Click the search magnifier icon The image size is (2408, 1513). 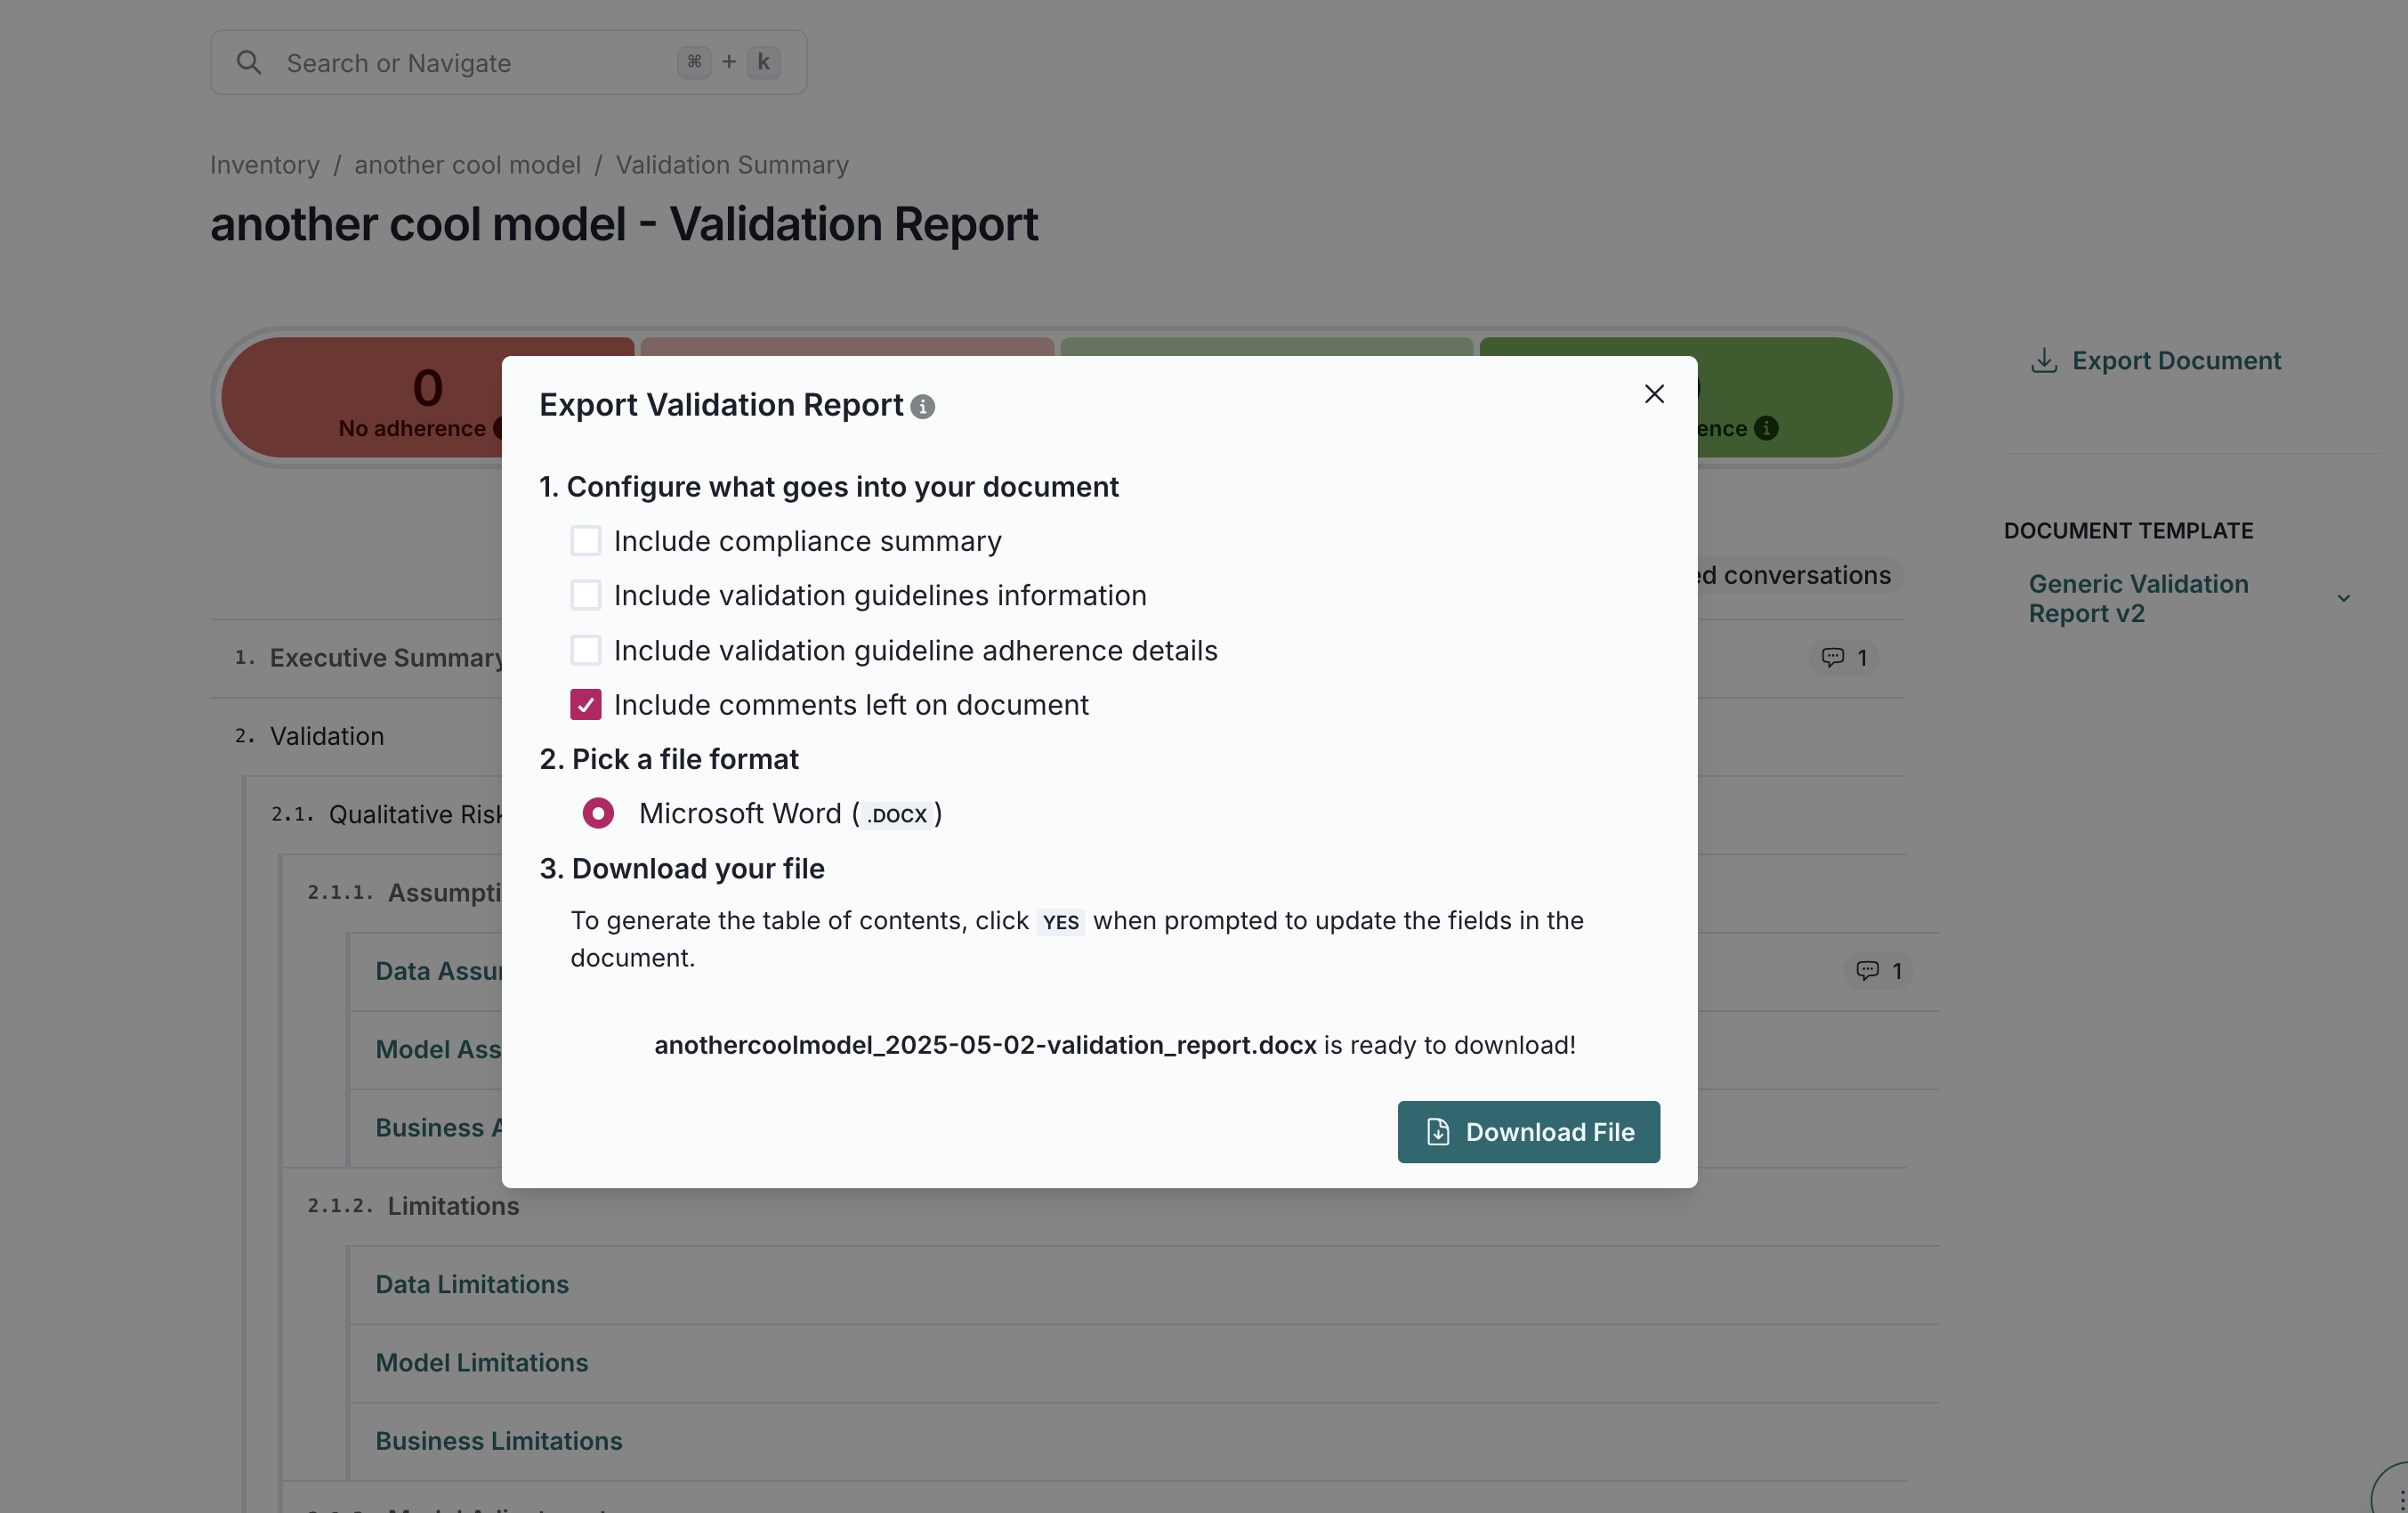coord(249,63)
